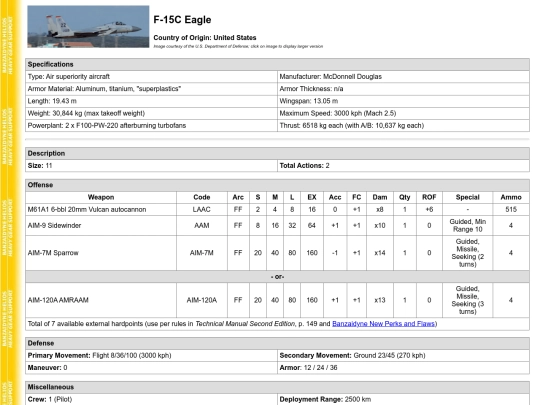Click the Ammo column header
The height and width of the screenshot is (405, 540).
pos(511,197)
